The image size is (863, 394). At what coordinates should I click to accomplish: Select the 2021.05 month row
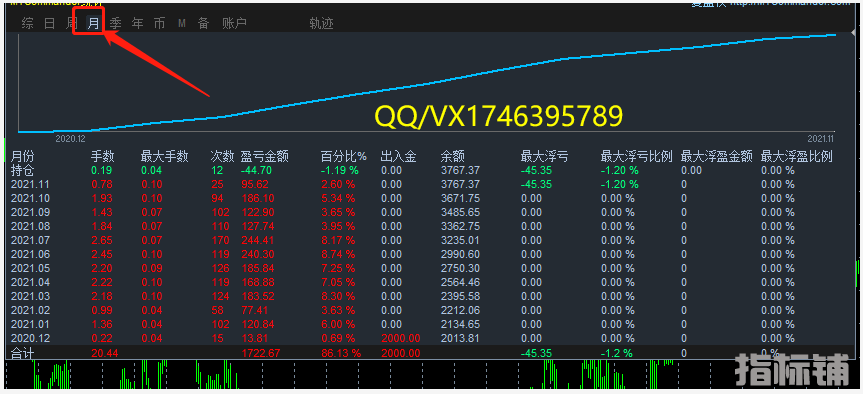tap(30, 268)
